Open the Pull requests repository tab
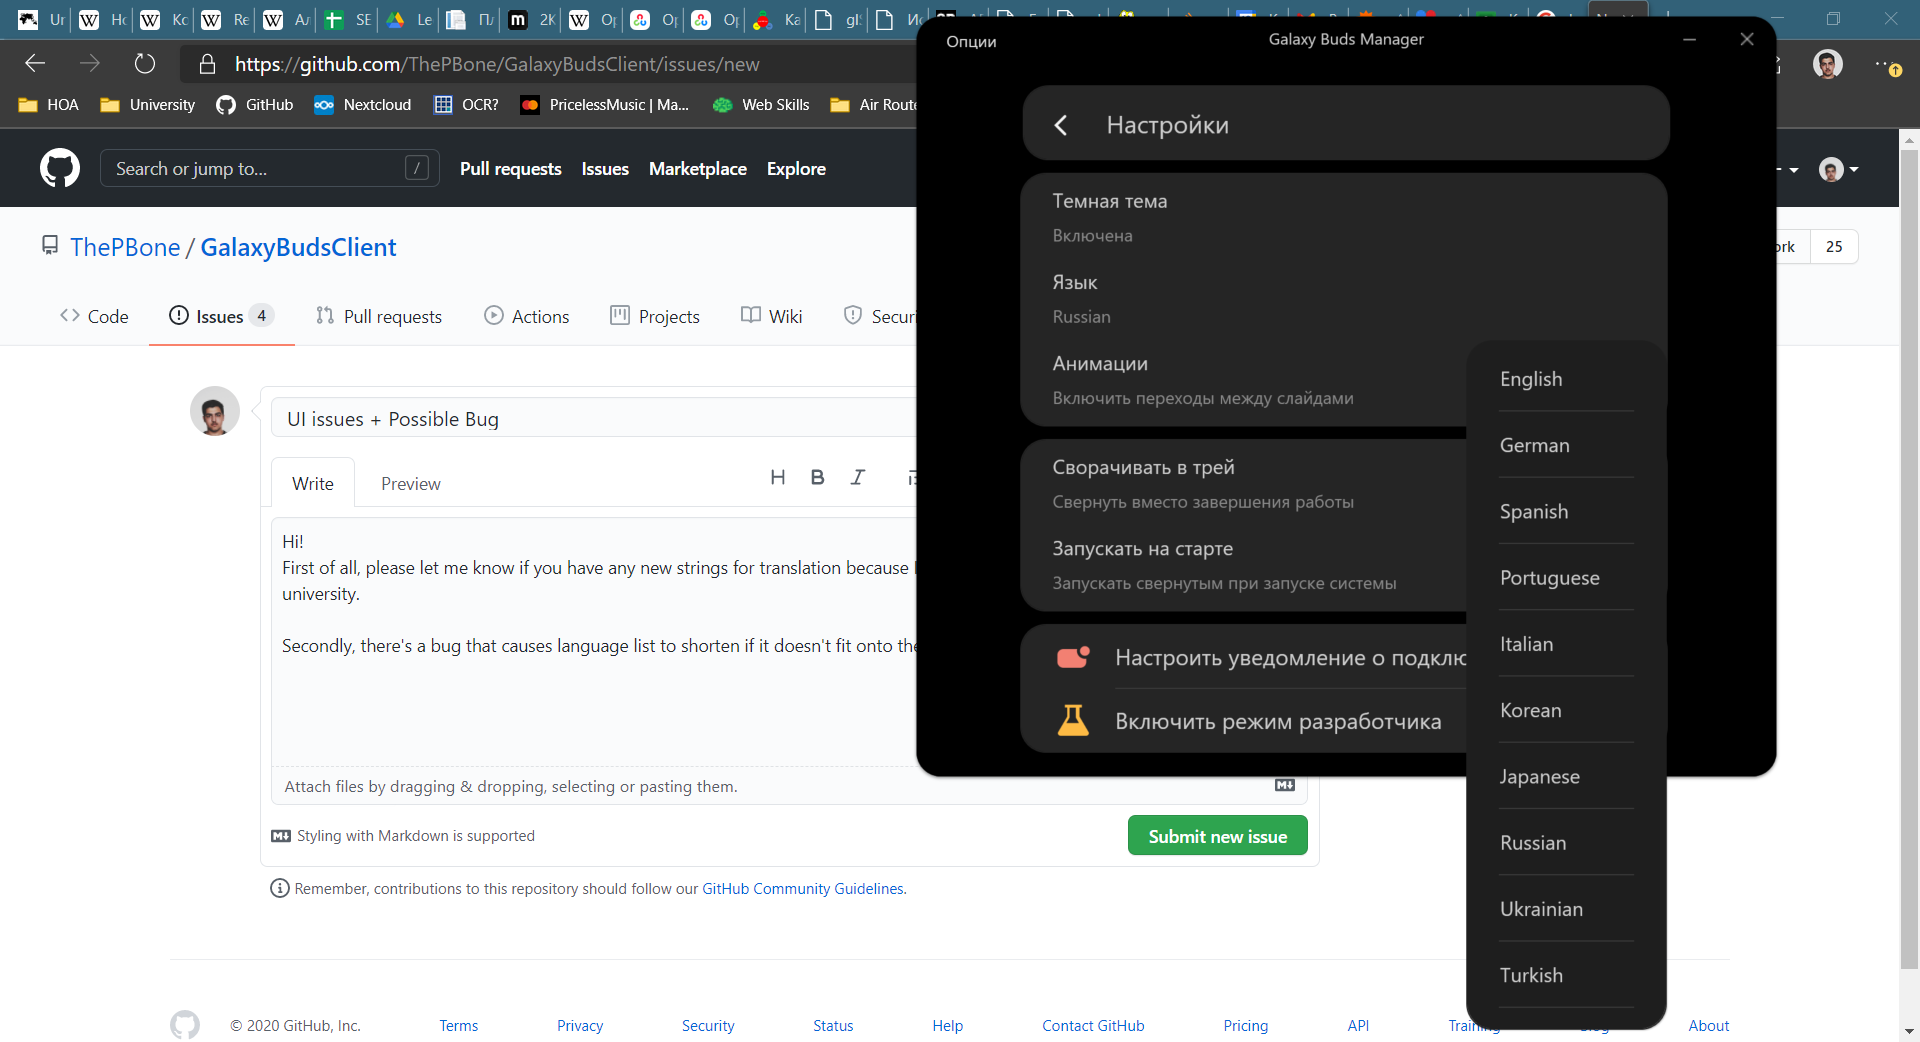 [x=379, y=316]
